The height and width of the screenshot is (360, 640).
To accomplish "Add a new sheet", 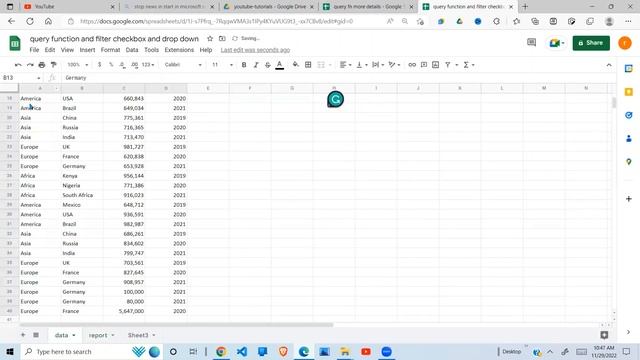I will point(23,335).
